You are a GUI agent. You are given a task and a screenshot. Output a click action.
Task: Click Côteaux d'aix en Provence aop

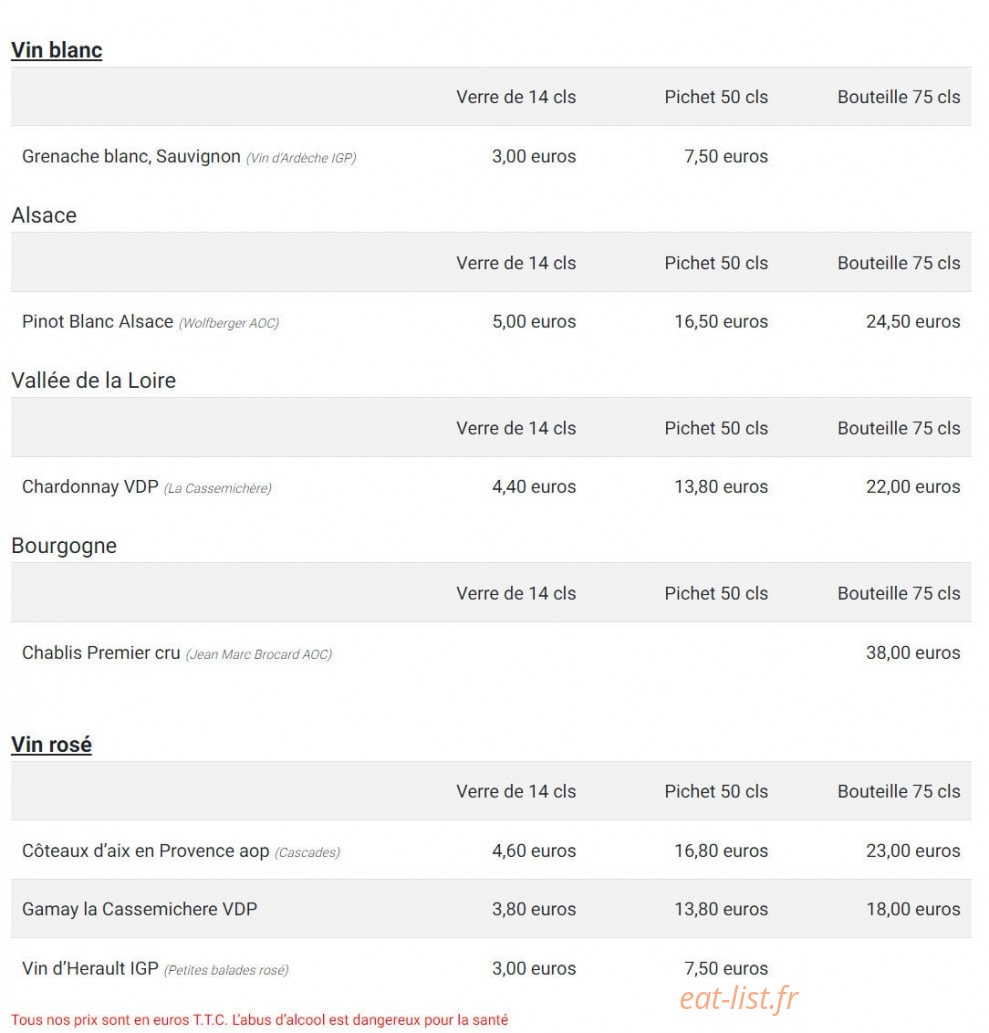[146, 851]
